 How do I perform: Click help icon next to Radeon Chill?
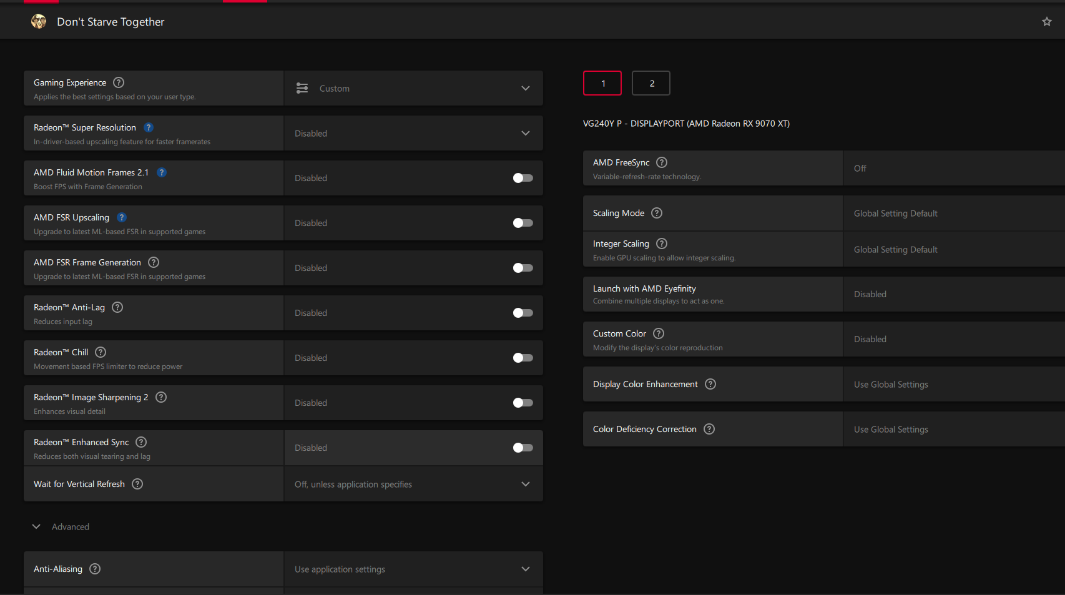(100, 352)
